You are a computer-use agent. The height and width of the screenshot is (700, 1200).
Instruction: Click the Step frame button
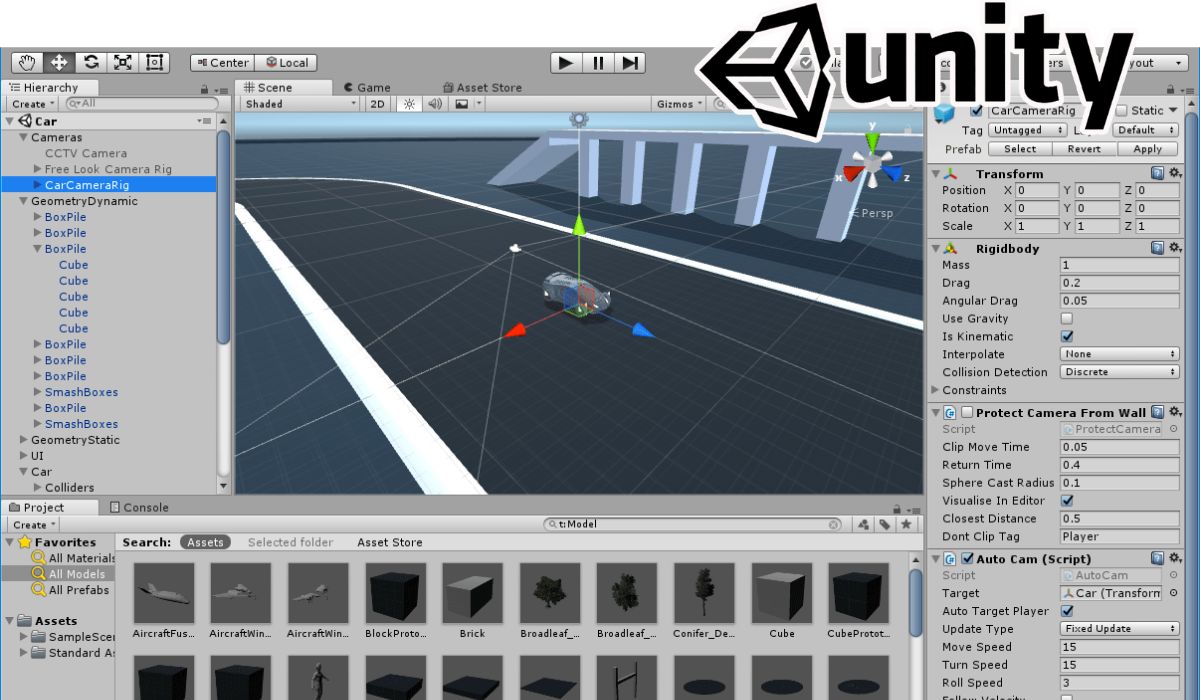tap(629, 63)
